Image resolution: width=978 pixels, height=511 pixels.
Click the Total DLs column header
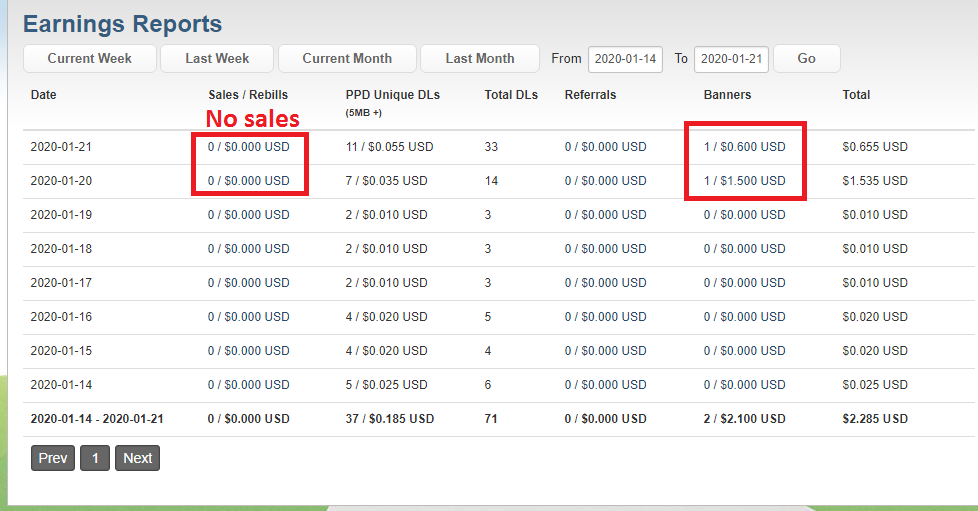[x=511, y=95]
